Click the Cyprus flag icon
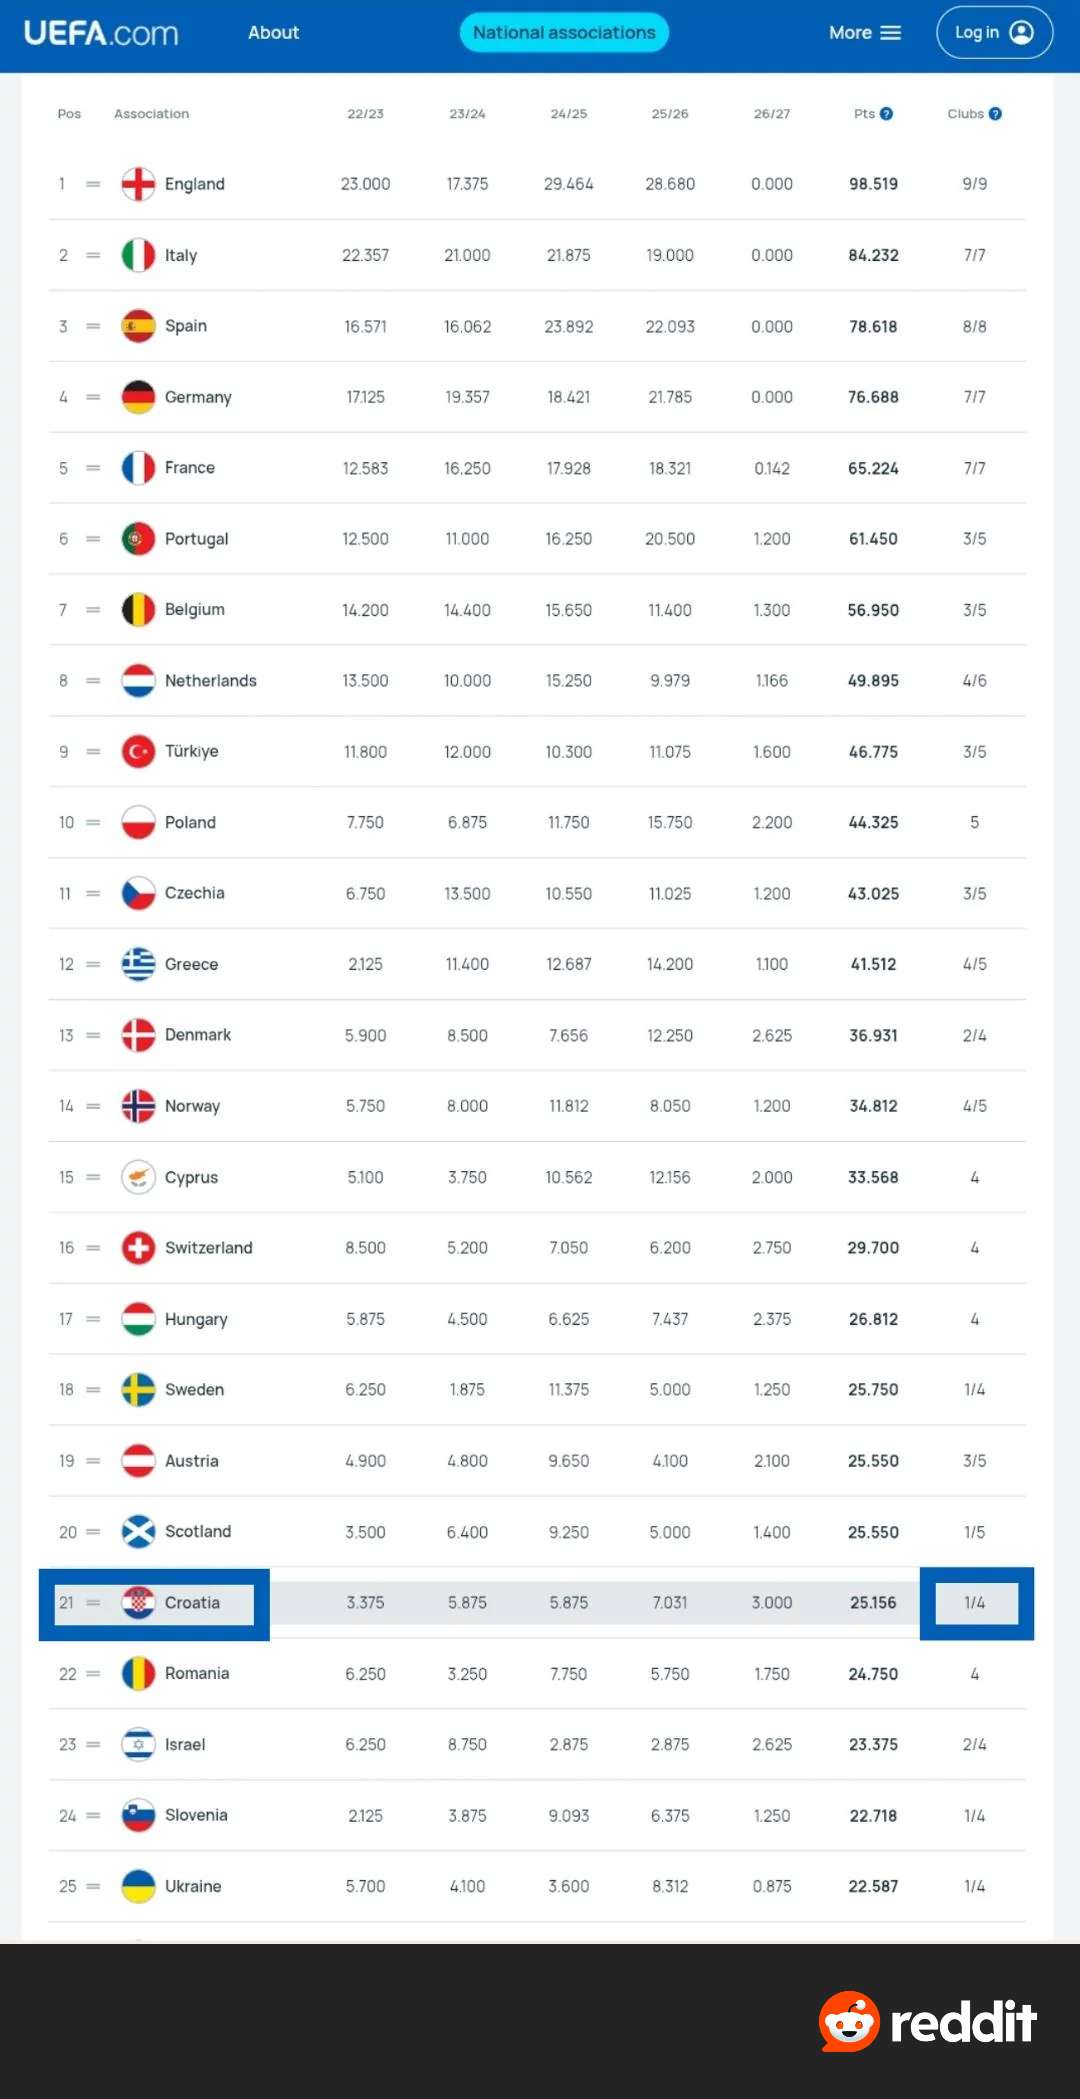The height and width of the screenshot is (2099, 1080). pos(138,1177)
